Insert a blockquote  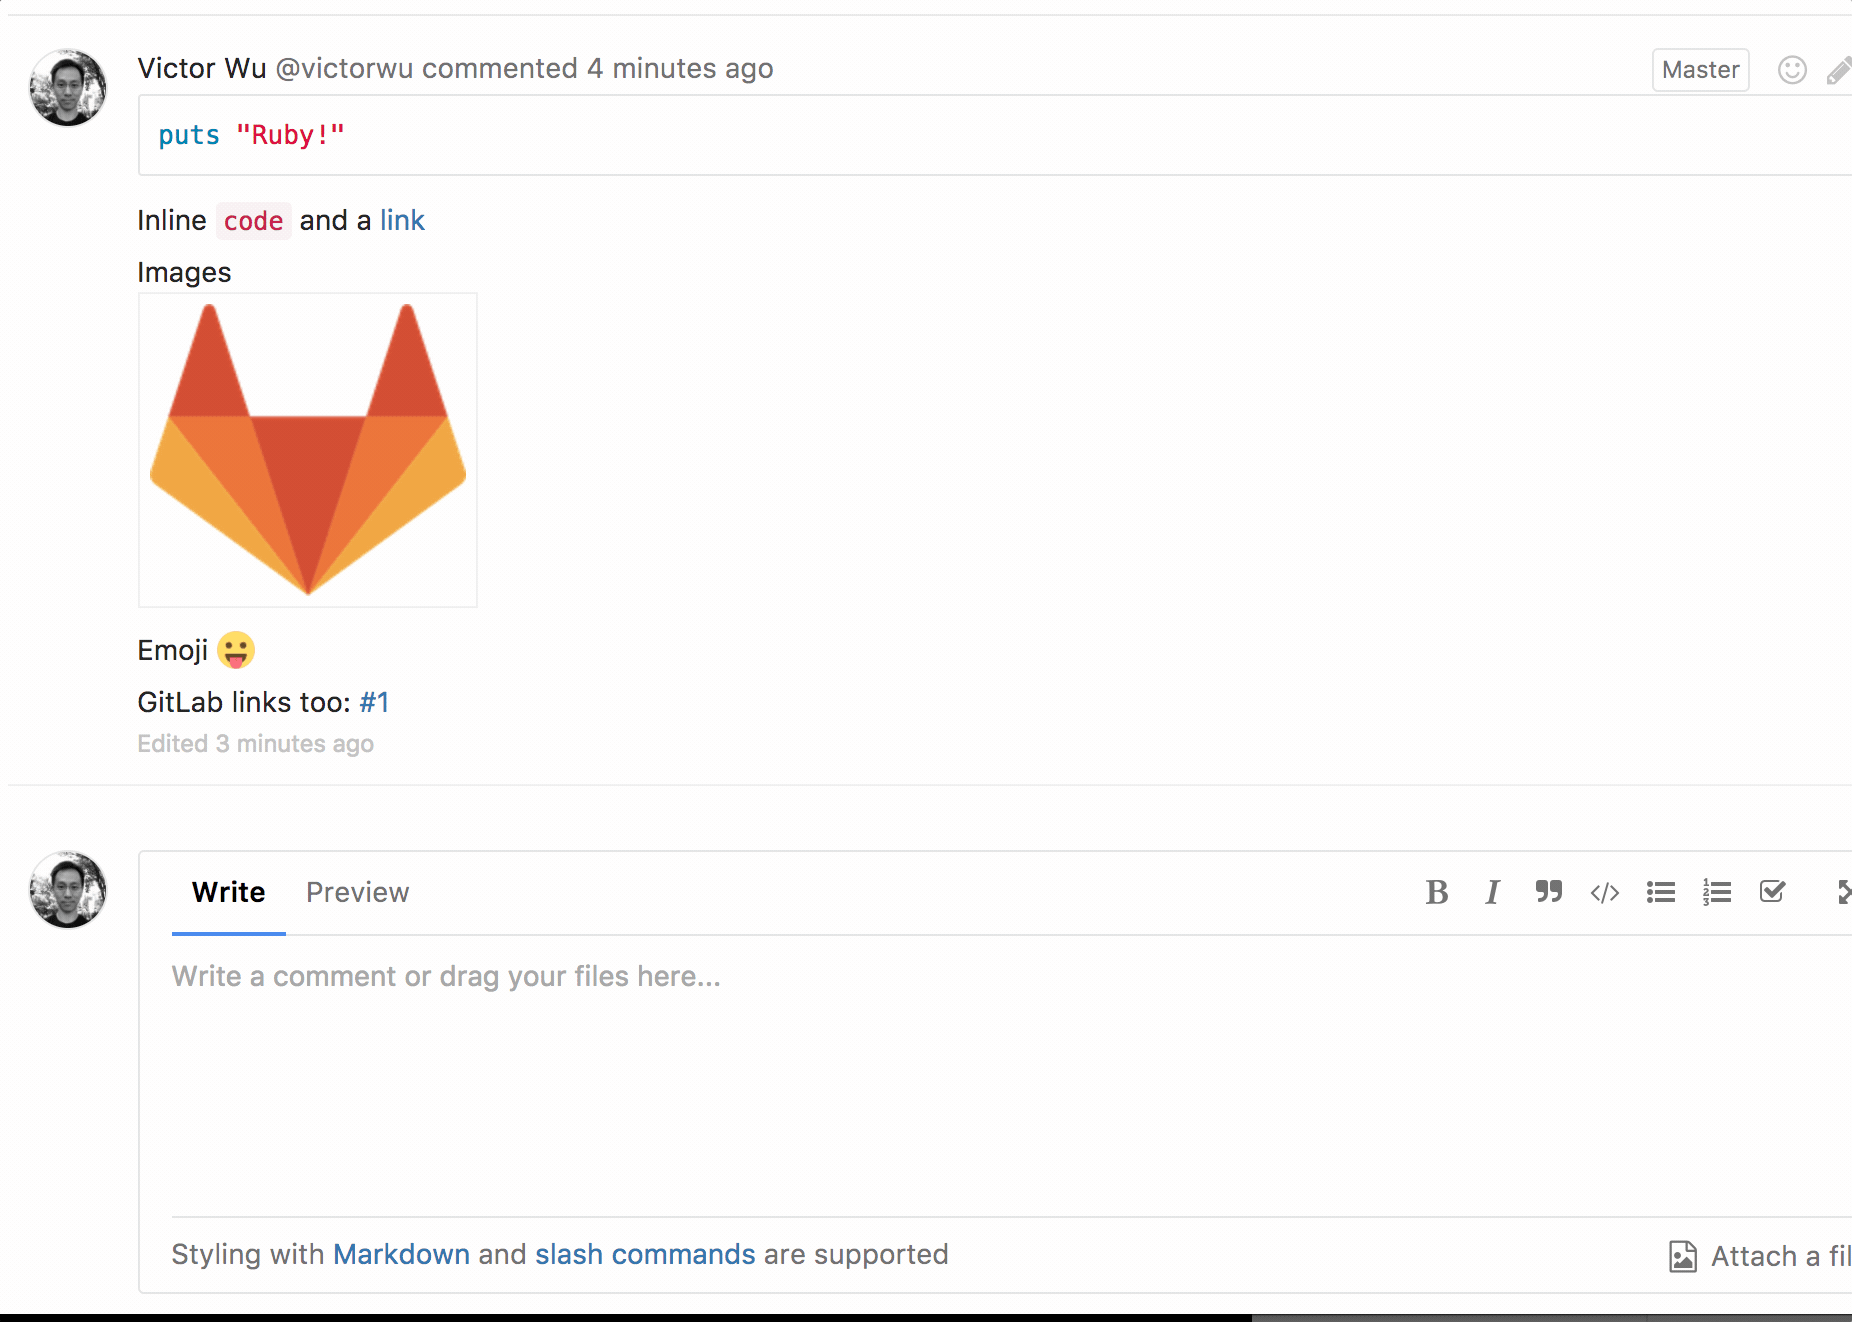(x=1547, y=892)
